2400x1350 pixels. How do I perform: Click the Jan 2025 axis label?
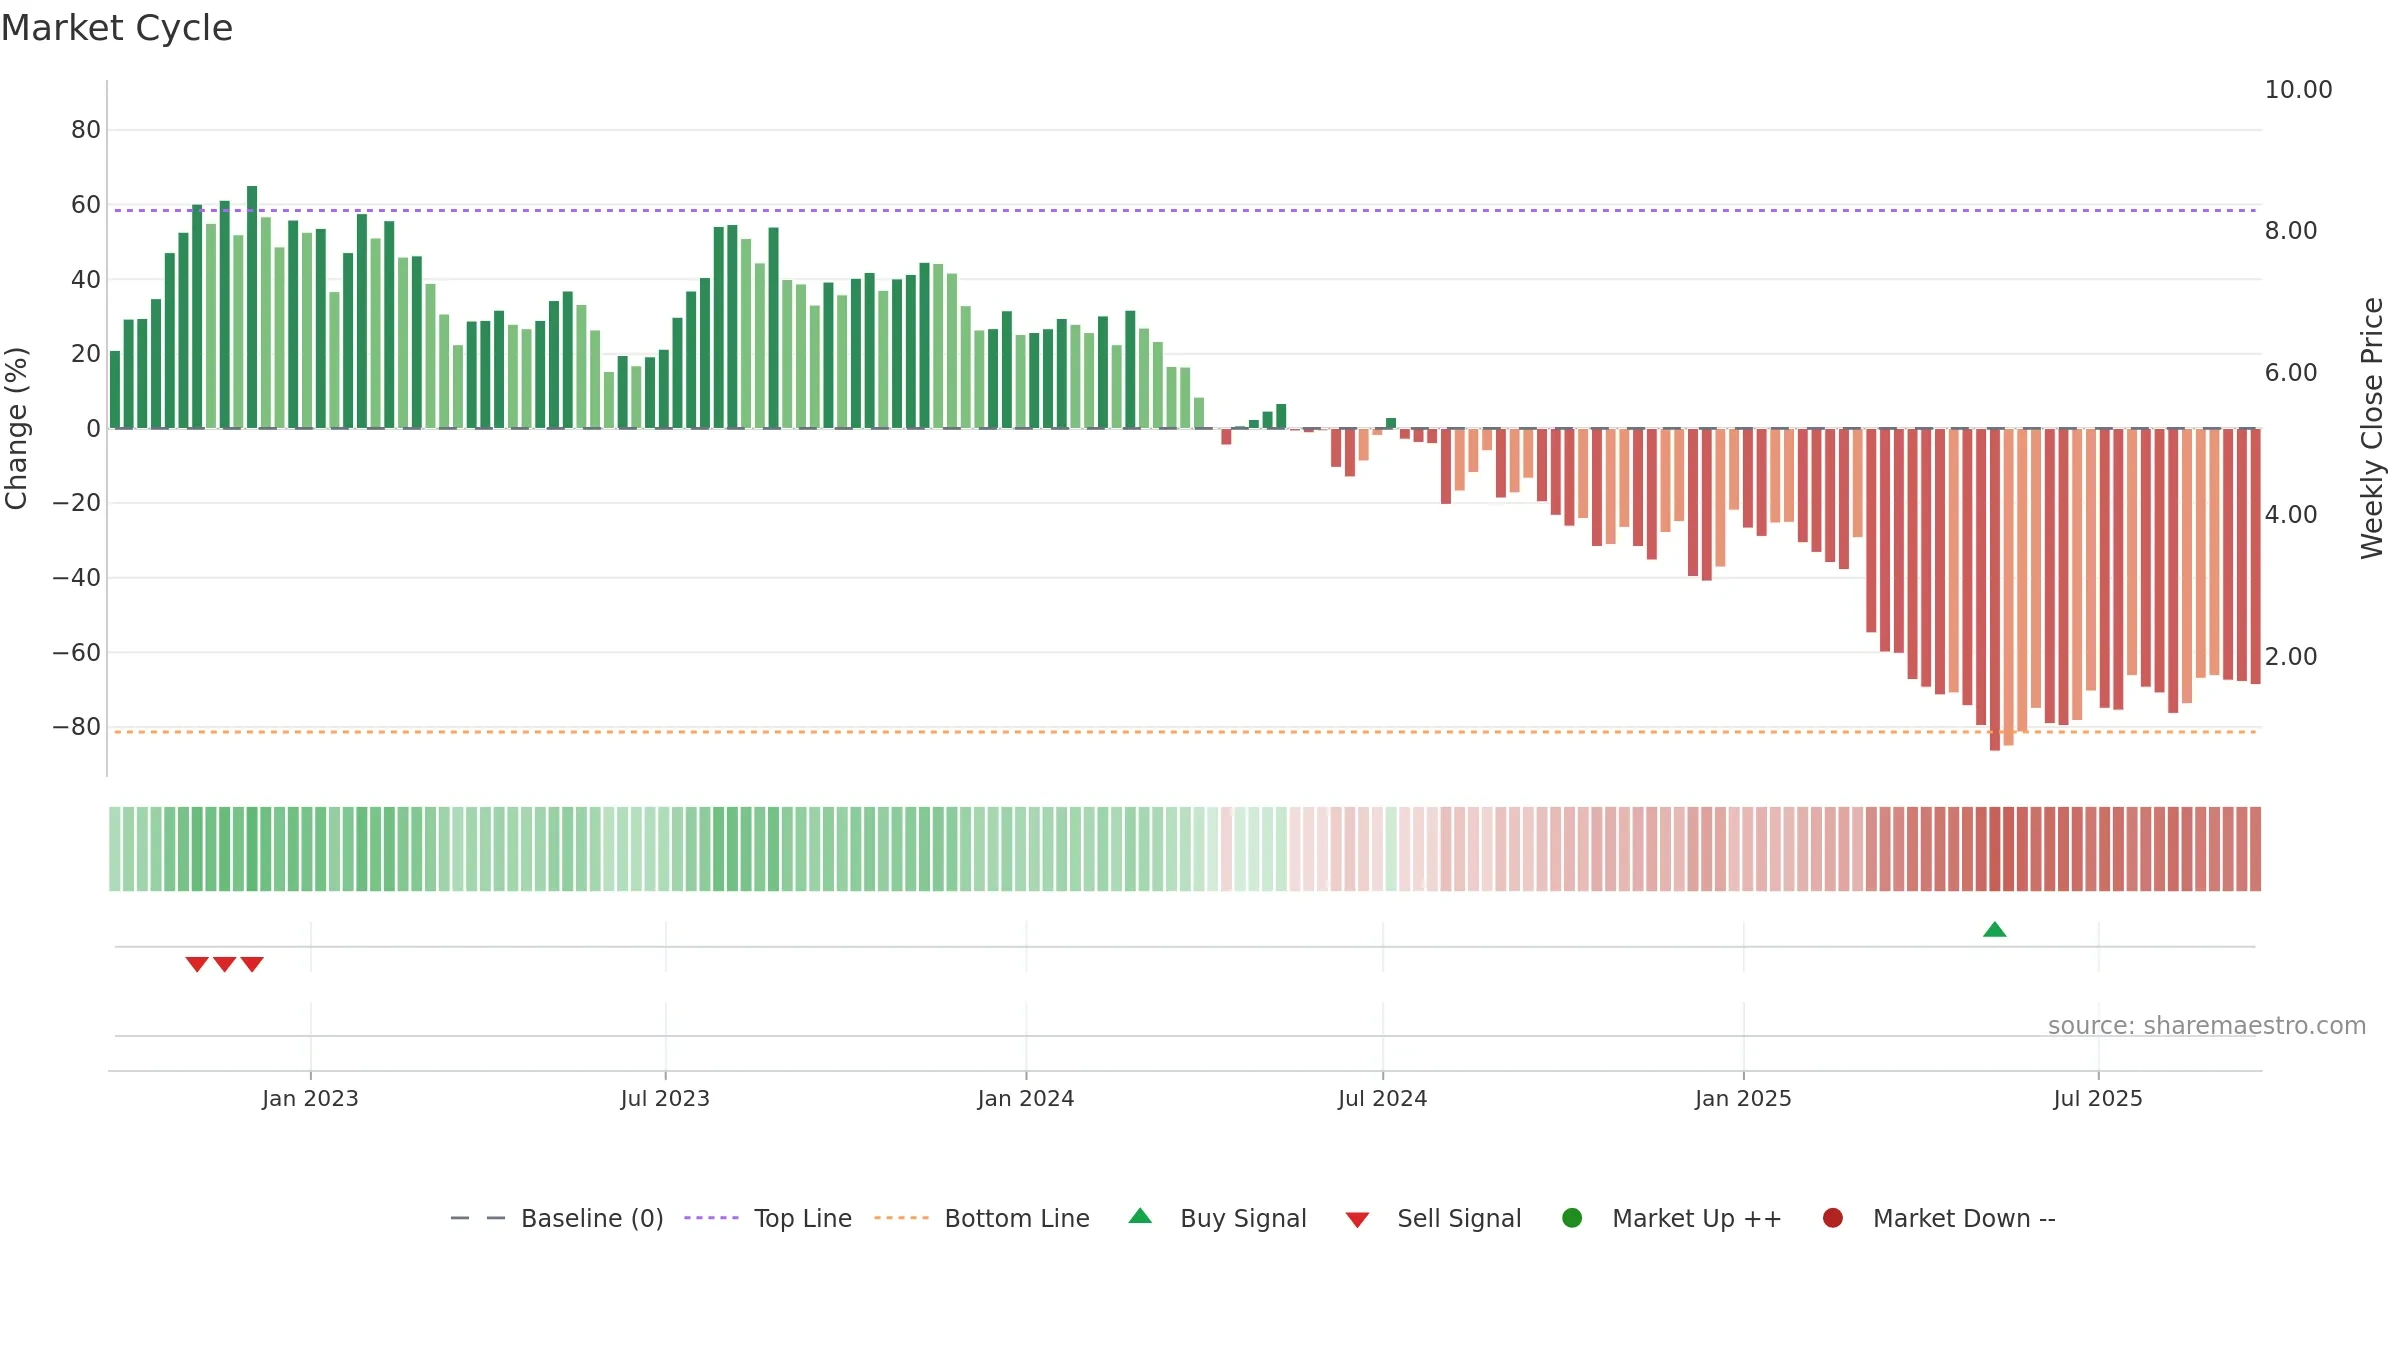(1743, 1098)
